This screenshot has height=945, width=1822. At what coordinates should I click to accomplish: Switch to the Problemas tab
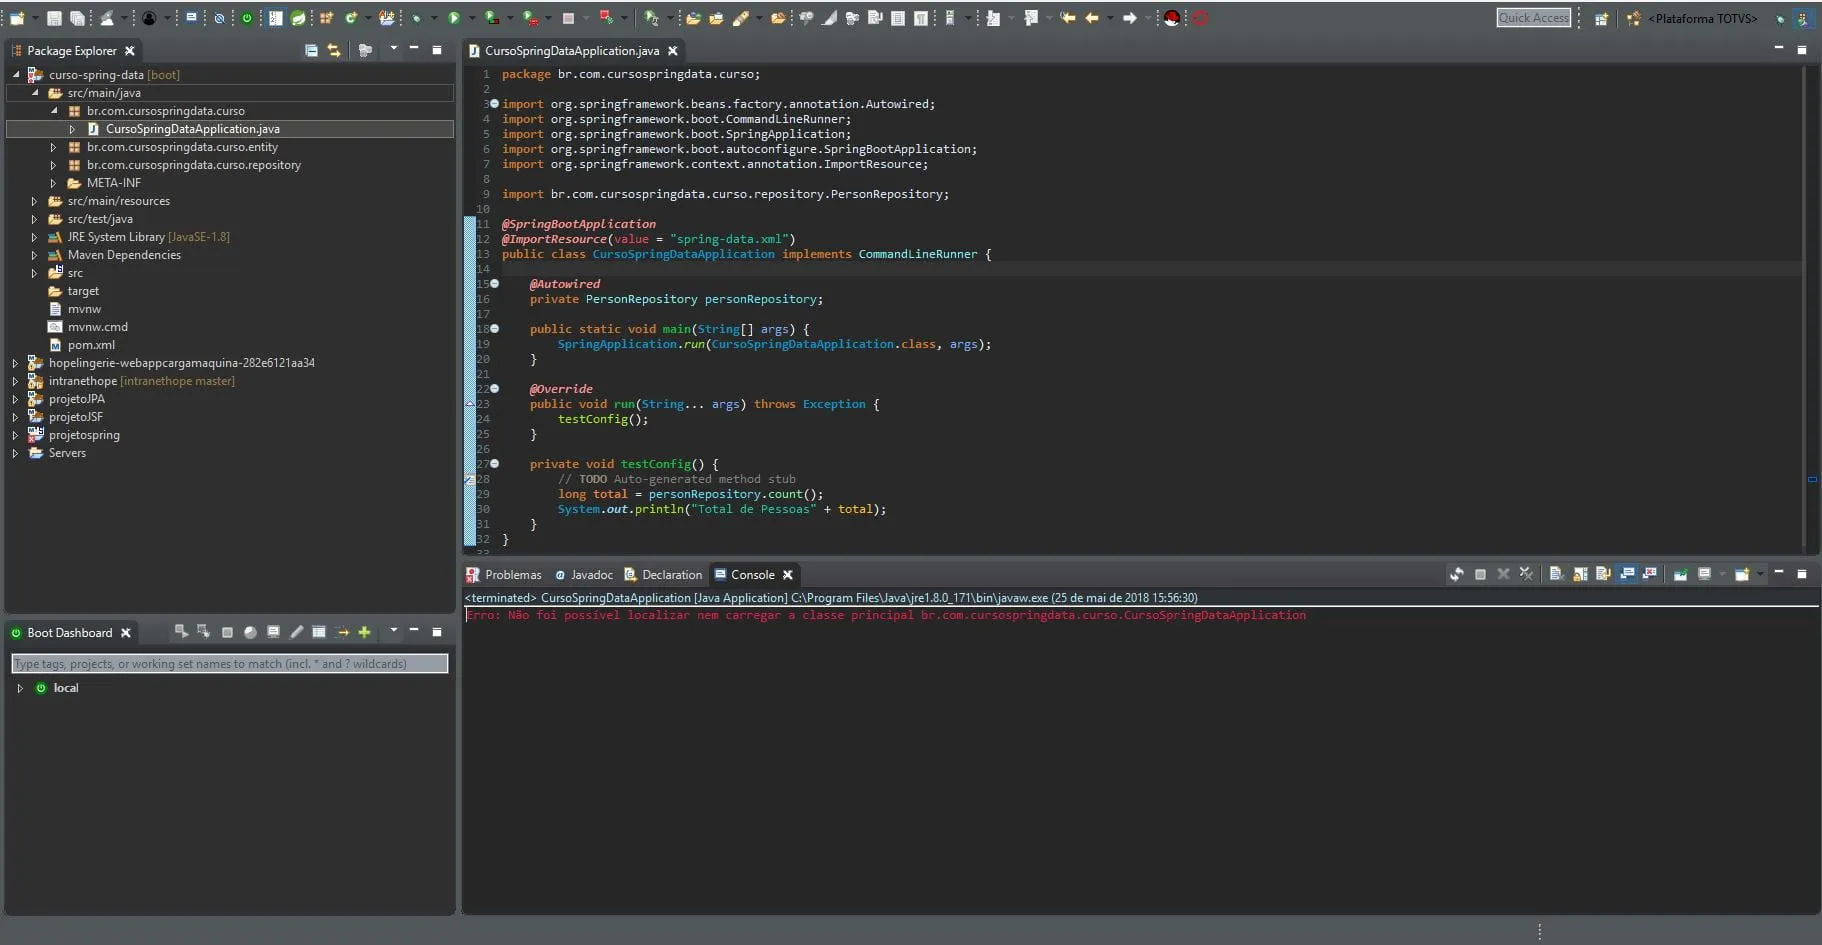tap(512, 575)
